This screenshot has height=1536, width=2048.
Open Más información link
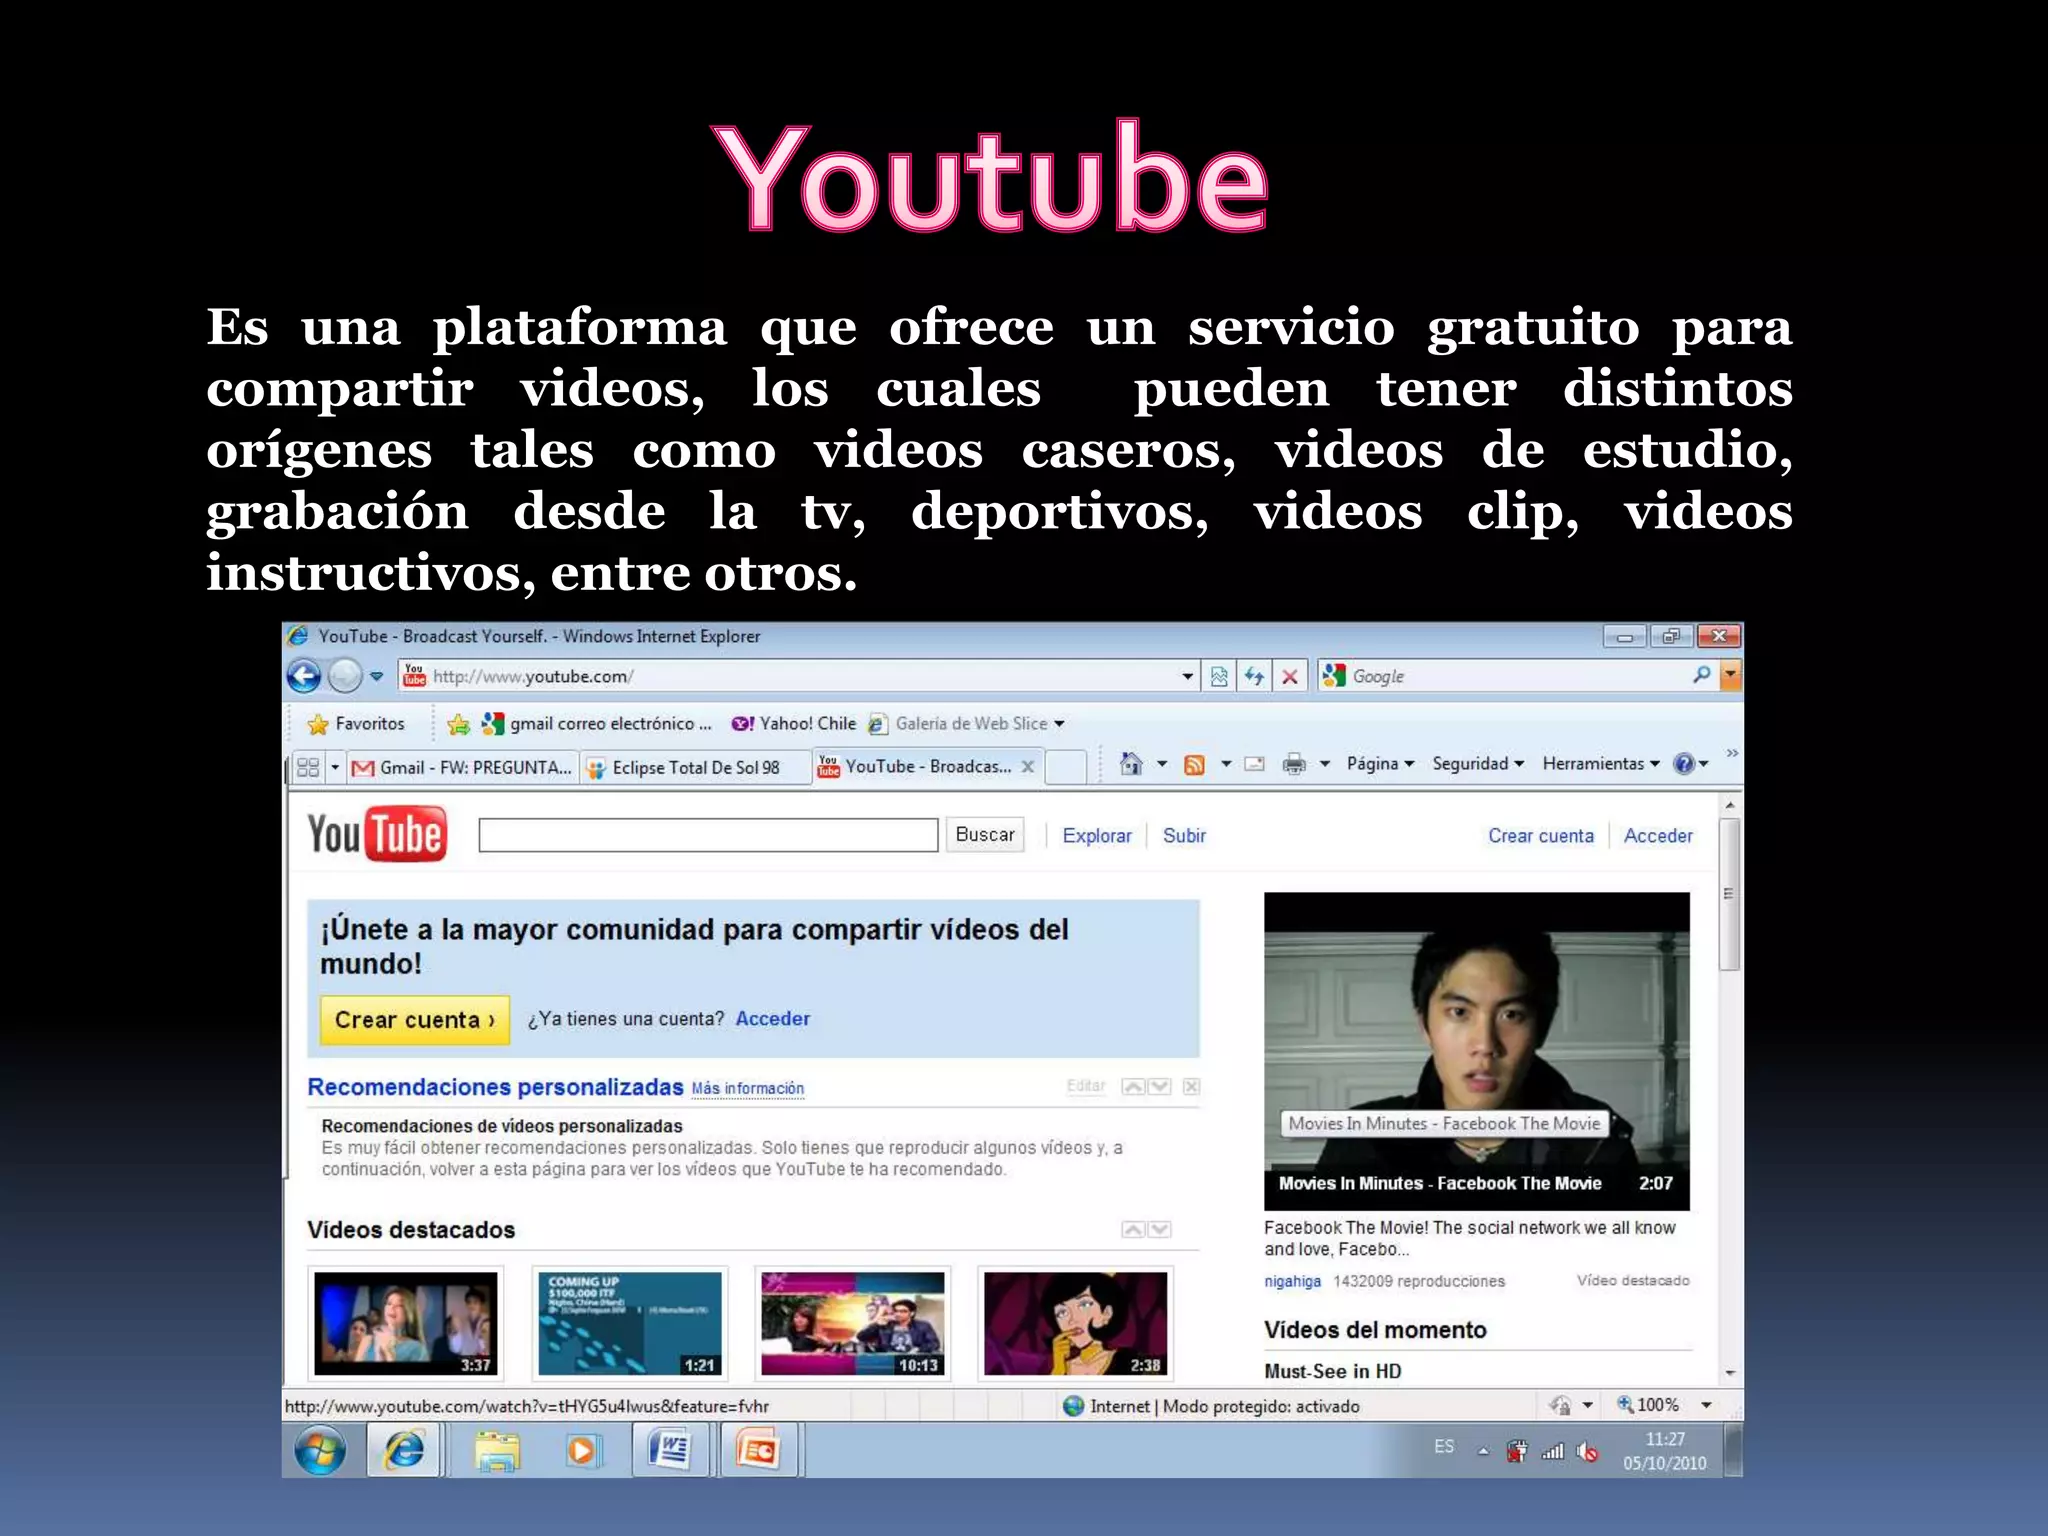pyautogui.click(x=748, y=1088)
